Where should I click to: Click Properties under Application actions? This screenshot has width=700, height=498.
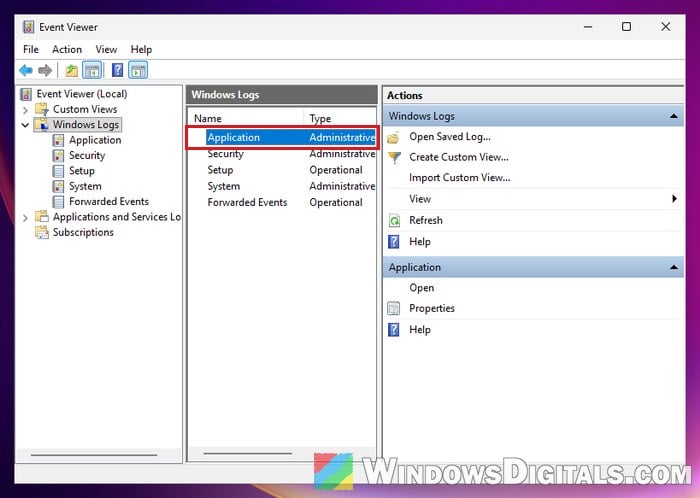click(x=432, y=308)
